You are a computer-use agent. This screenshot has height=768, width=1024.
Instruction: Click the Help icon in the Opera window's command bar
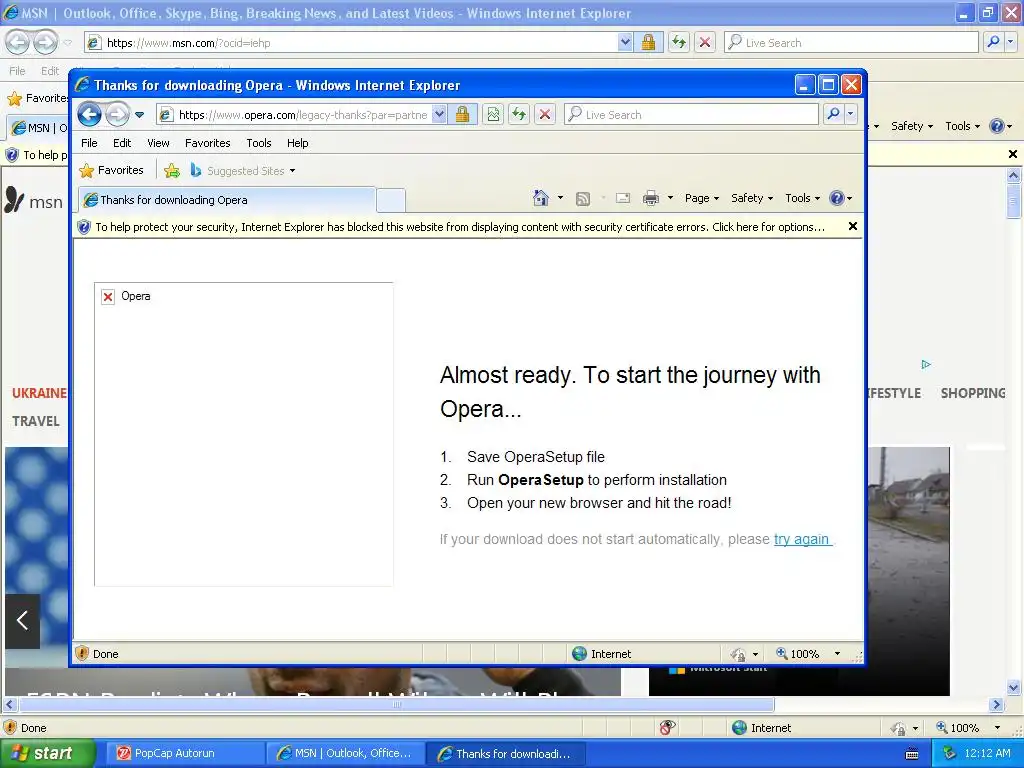click(x=837, y=198)
